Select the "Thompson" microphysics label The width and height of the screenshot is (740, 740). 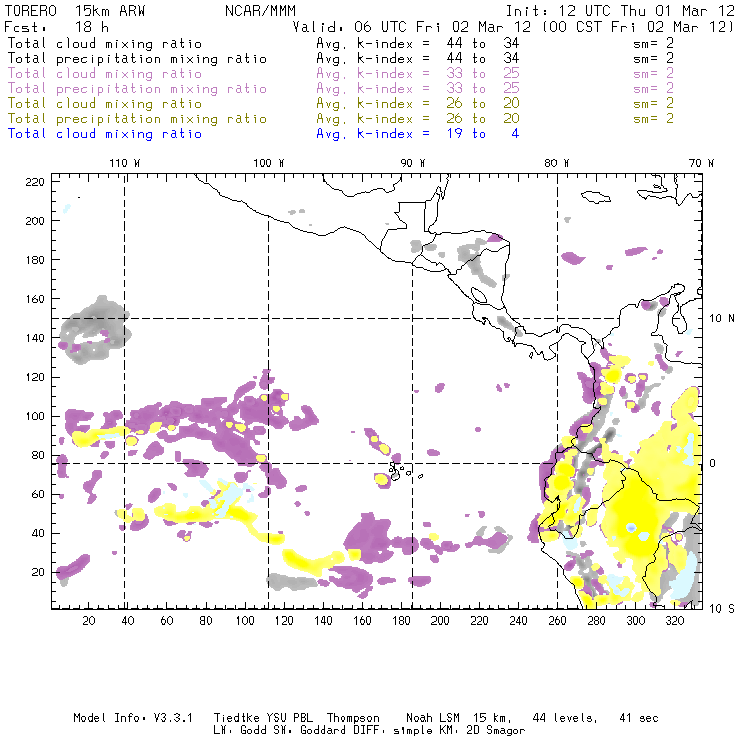coord(353,718)
